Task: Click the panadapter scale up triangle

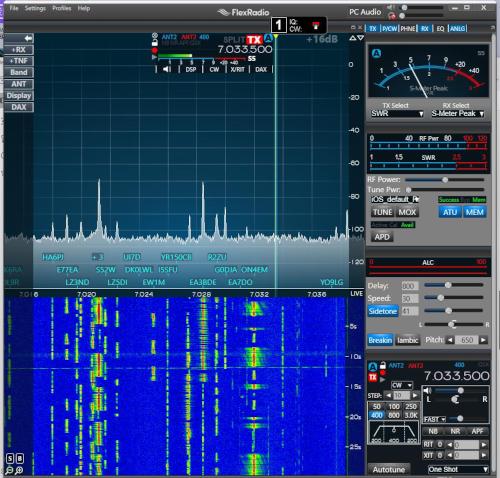Action: (352, 38)
